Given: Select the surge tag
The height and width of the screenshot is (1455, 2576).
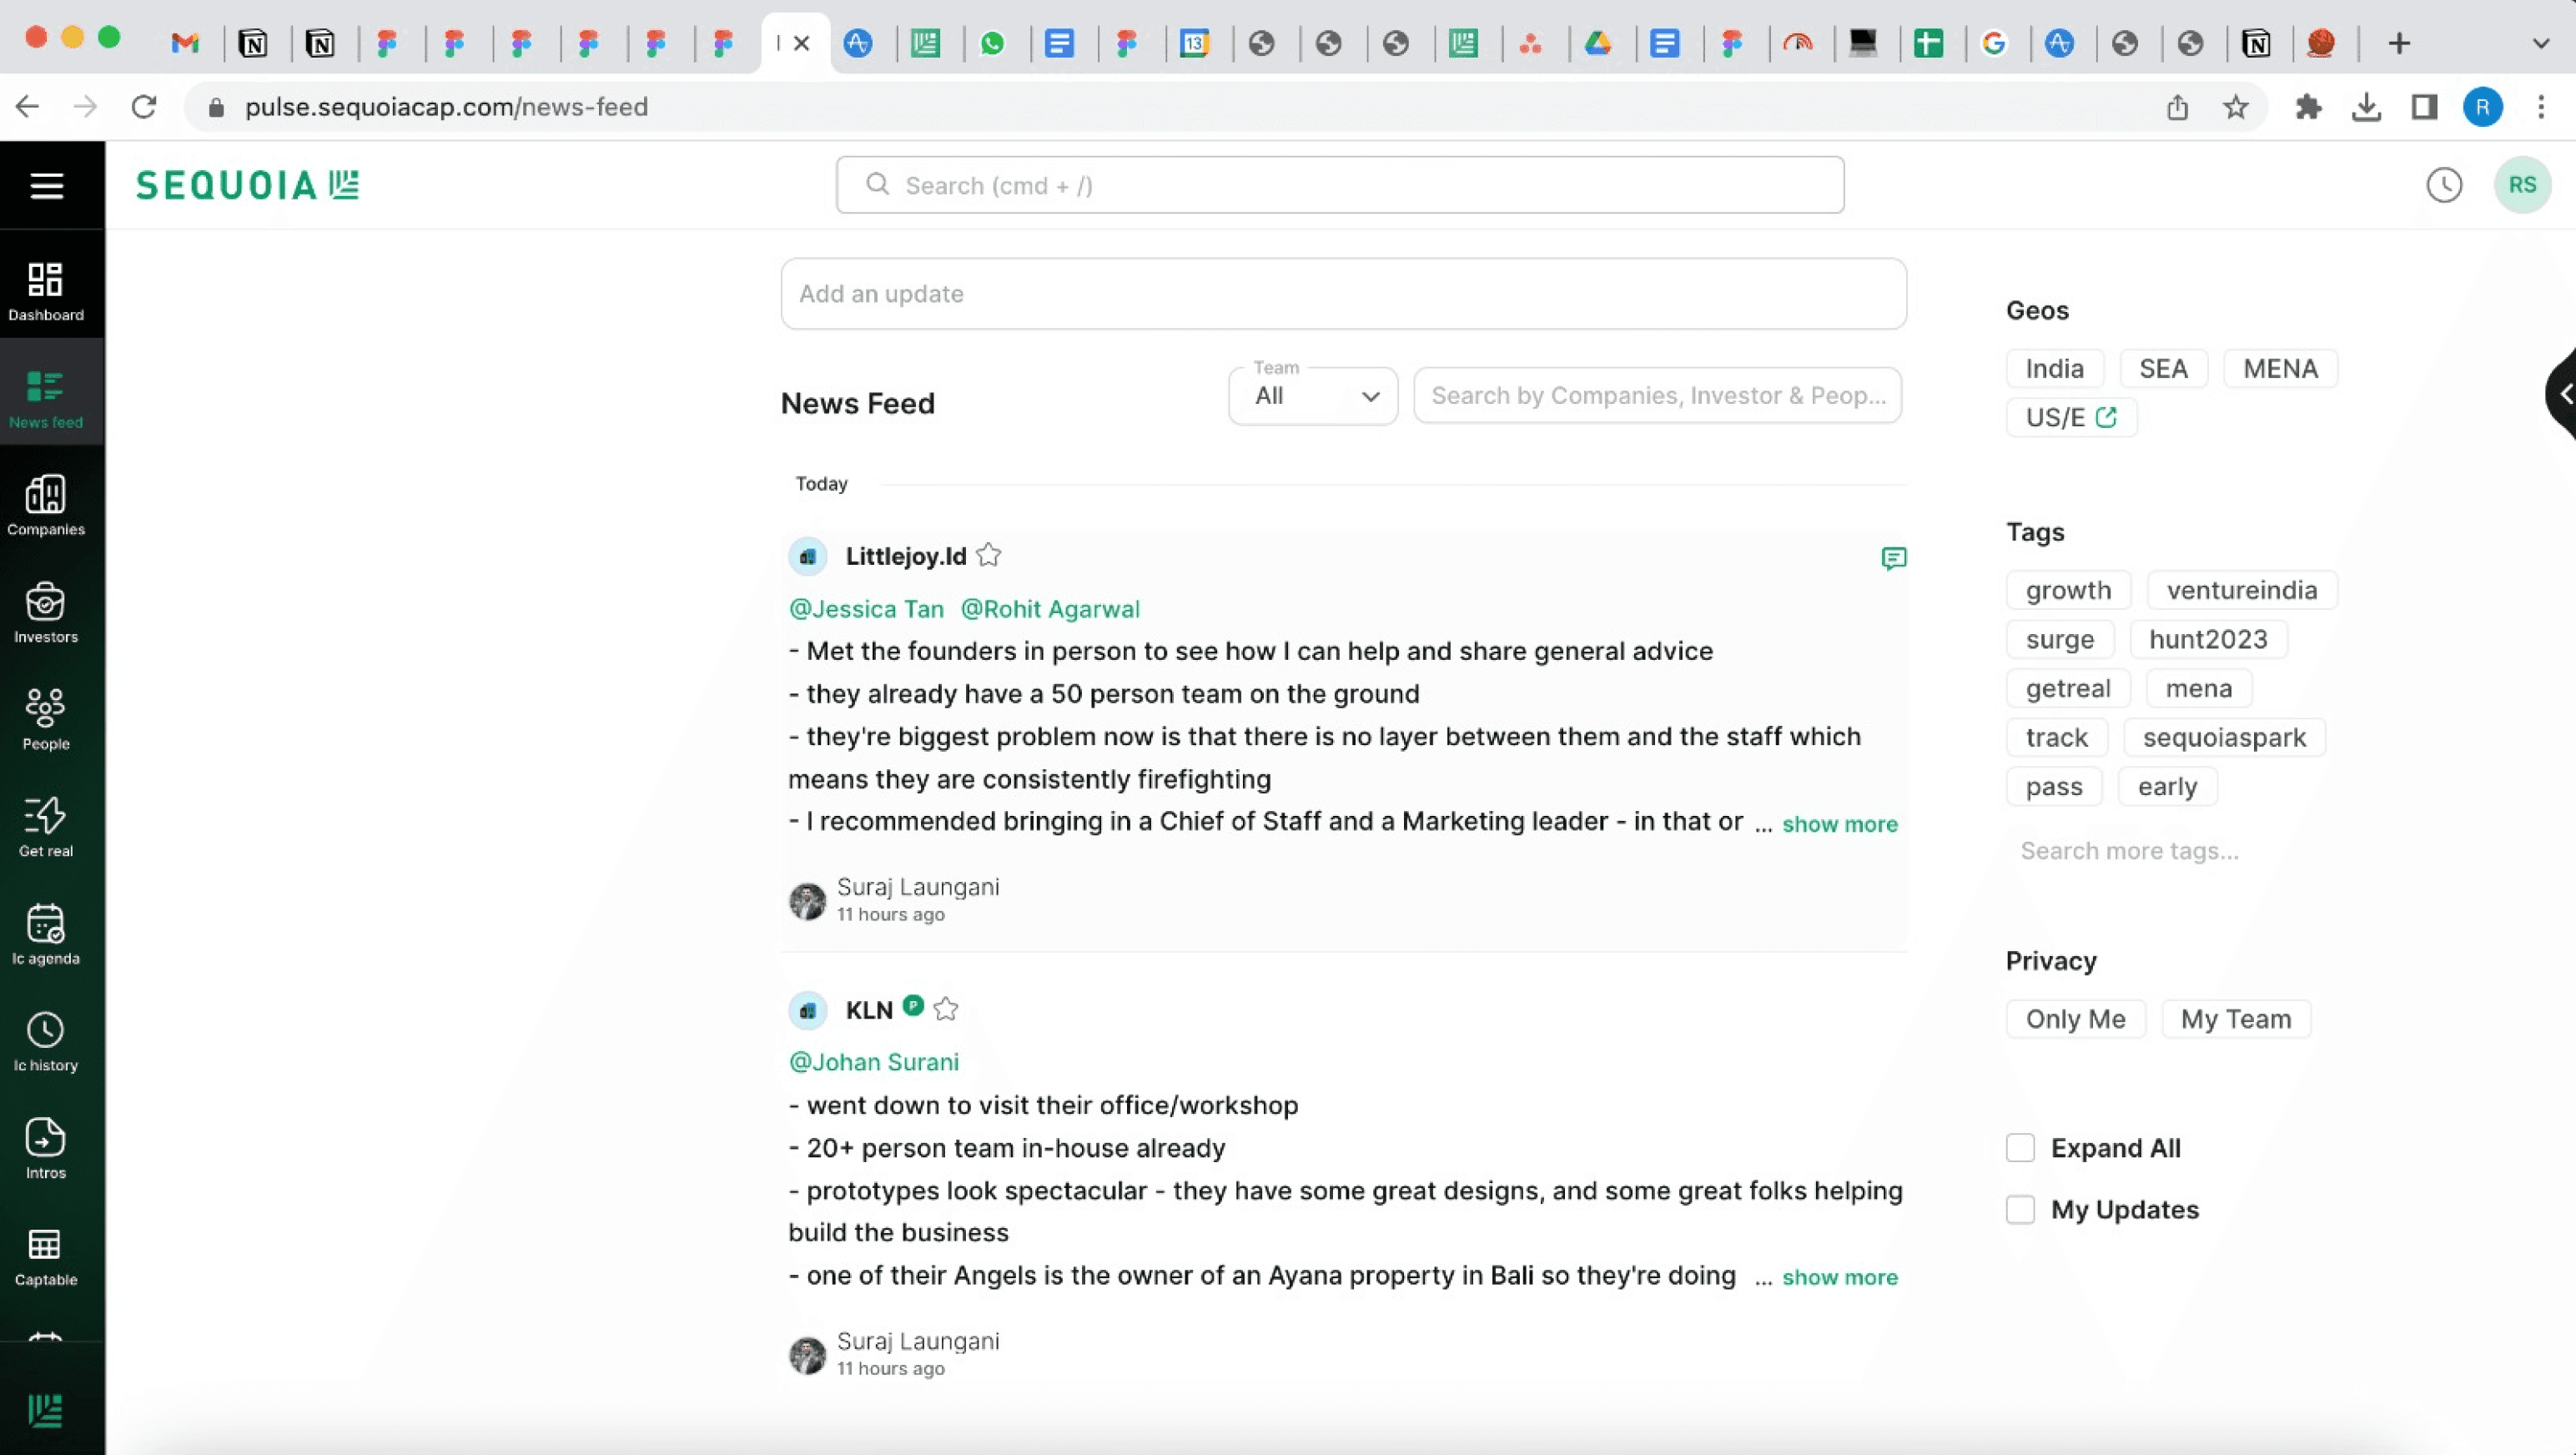Looking at the screenshot, I should 2060,639.
